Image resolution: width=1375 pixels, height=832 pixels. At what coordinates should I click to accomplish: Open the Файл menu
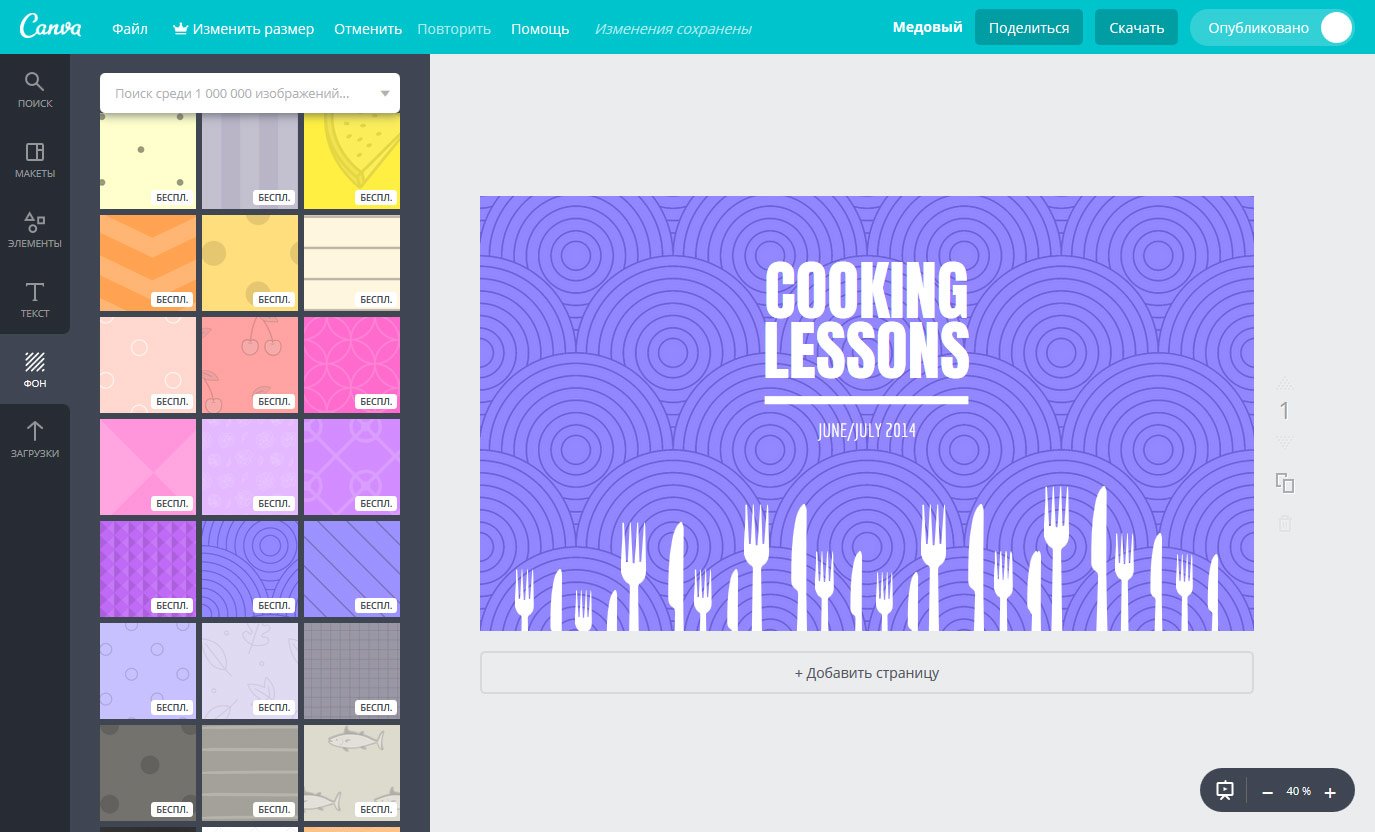tap(130, 29)
